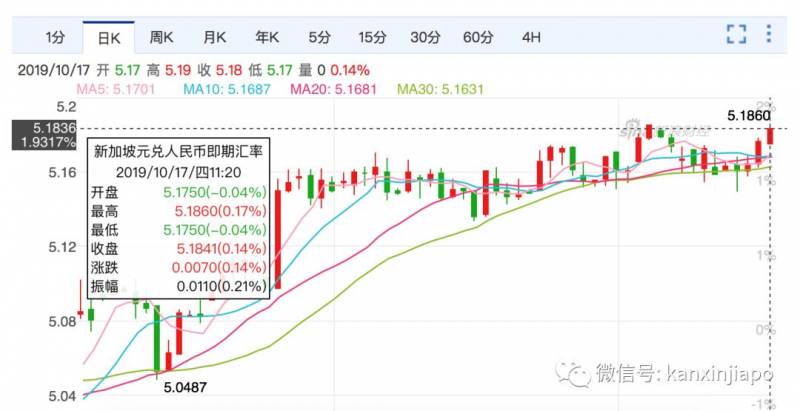Toggle the MA5 indicator label
The width and height of the screenshot is (800, 411).
pyautogui.click(x=116, y=89)
